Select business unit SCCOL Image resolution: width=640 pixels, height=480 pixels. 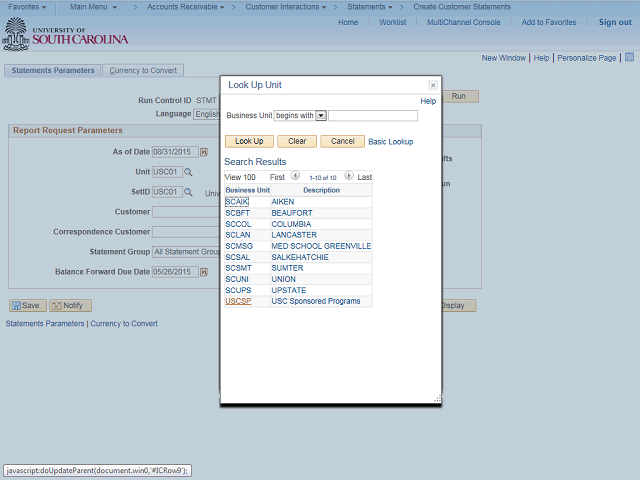[x=238, y=224]
